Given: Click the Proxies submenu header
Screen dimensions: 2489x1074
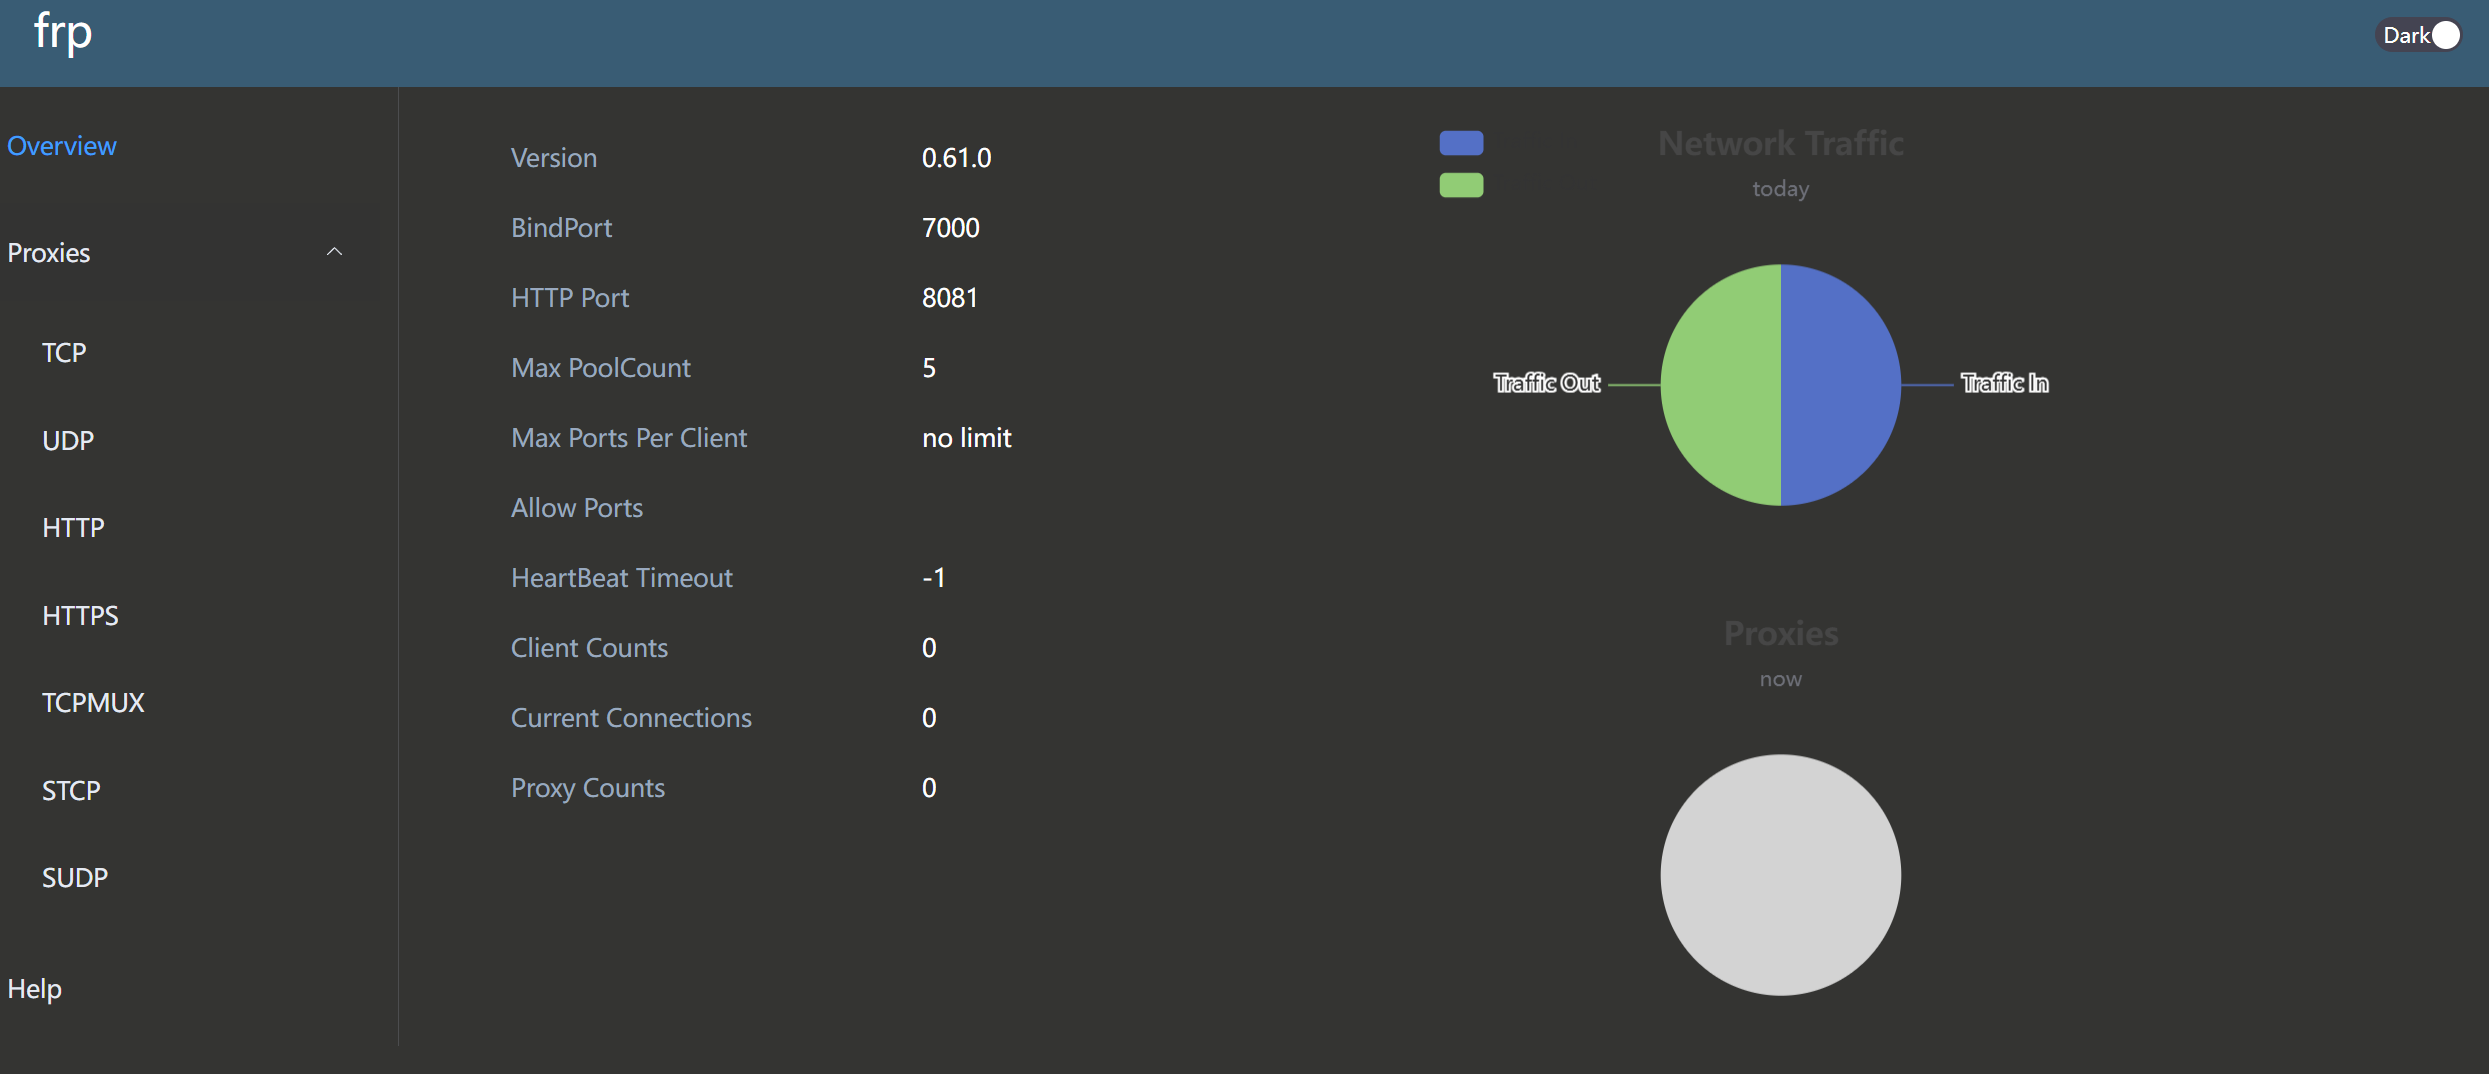Looking at the screenshot, I should [x=49, y=253].
